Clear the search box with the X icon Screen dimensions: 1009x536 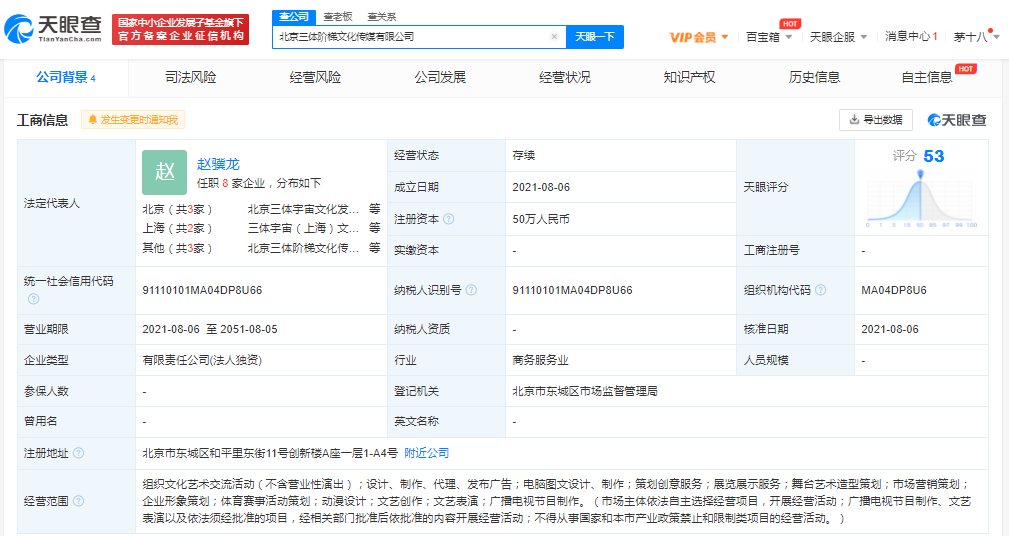[x=554, y=37]
